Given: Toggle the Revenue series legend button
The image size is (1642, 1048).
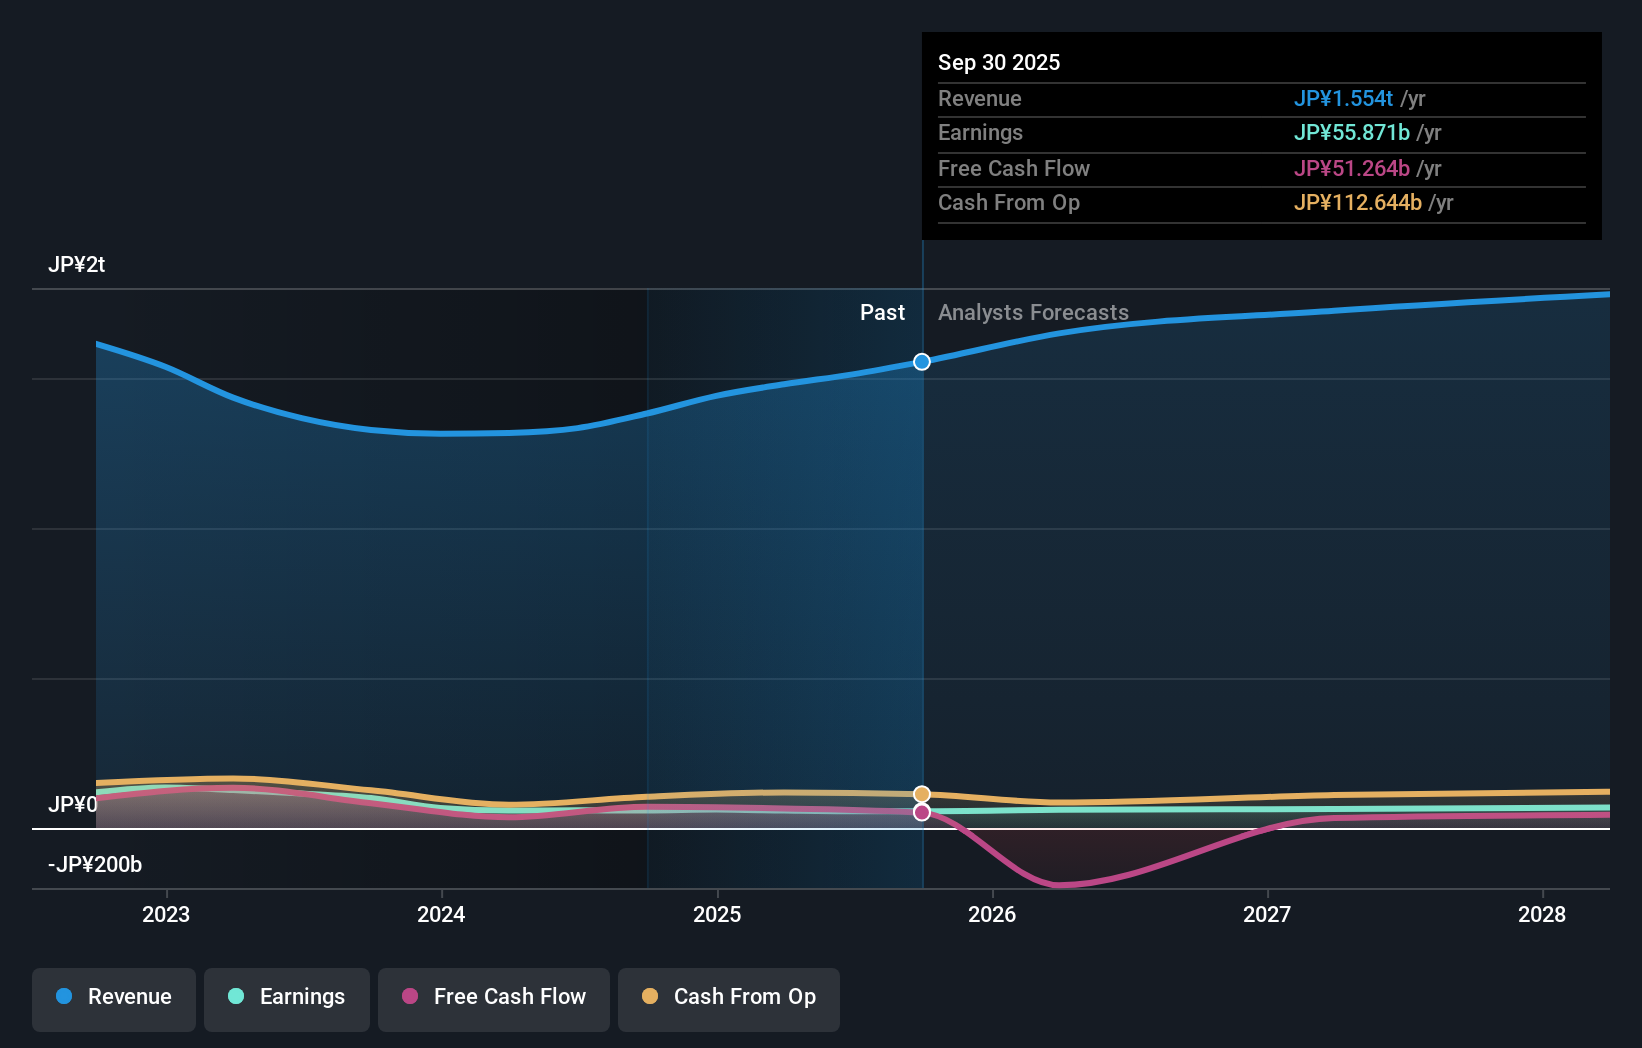Looking at the screenshot, I should pos(114,999).
